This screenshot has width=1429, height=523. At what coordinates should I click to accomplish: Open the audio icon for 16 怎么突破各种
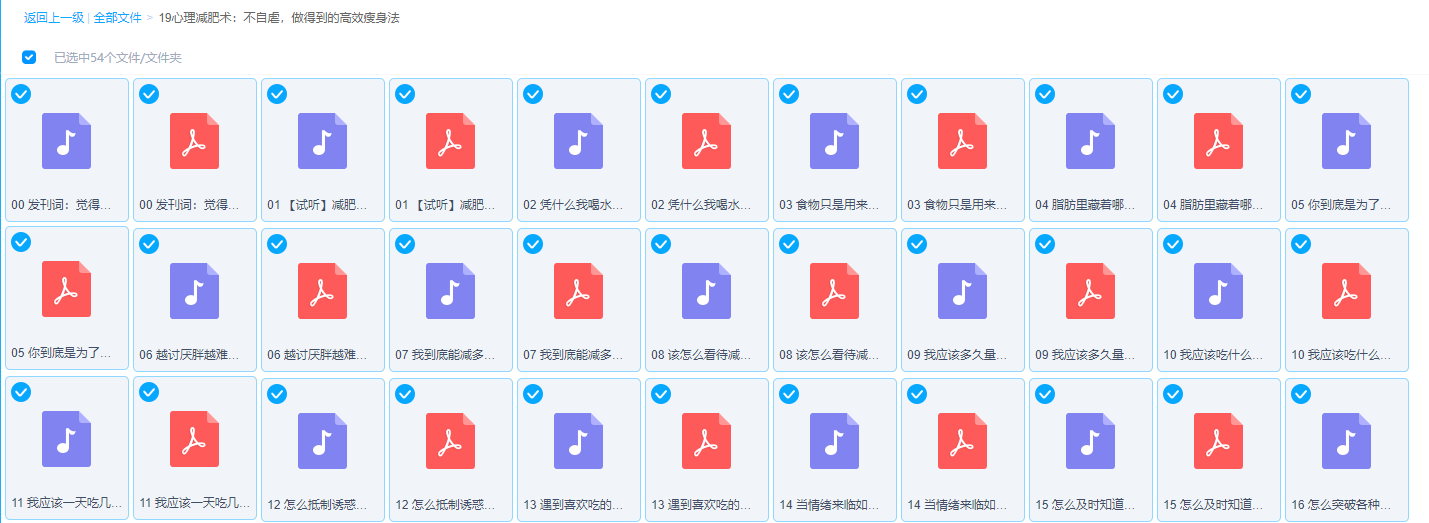(x=1346, y=441)
